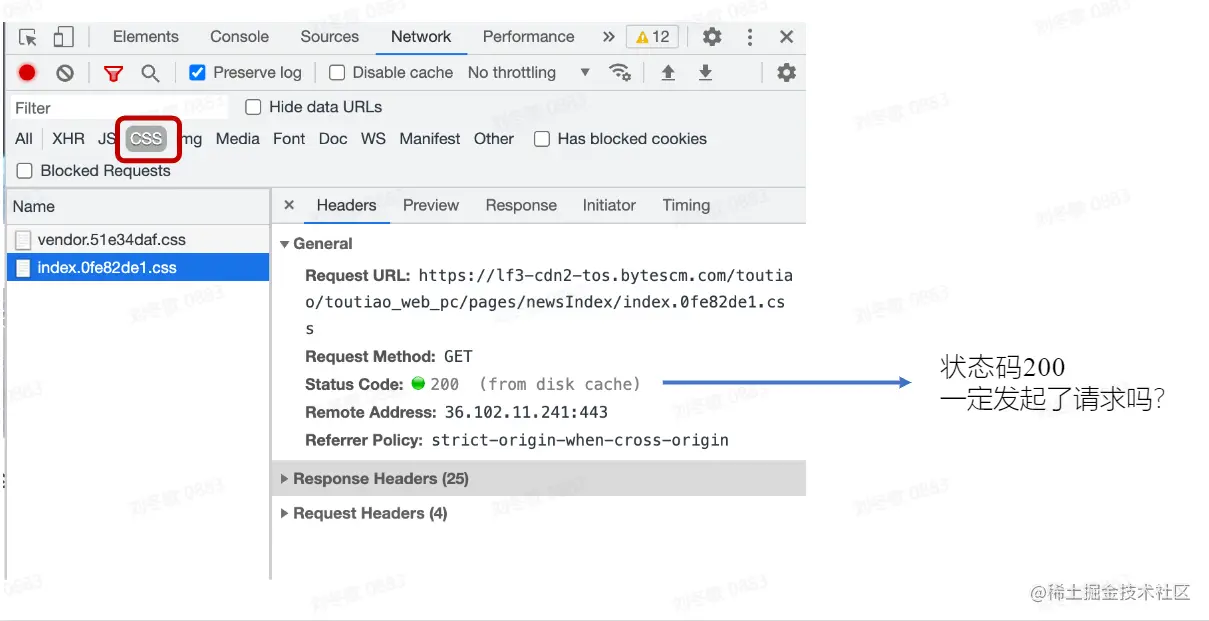Toggle the device toolbar icon
1209x621 pixels.
[63, 37]
